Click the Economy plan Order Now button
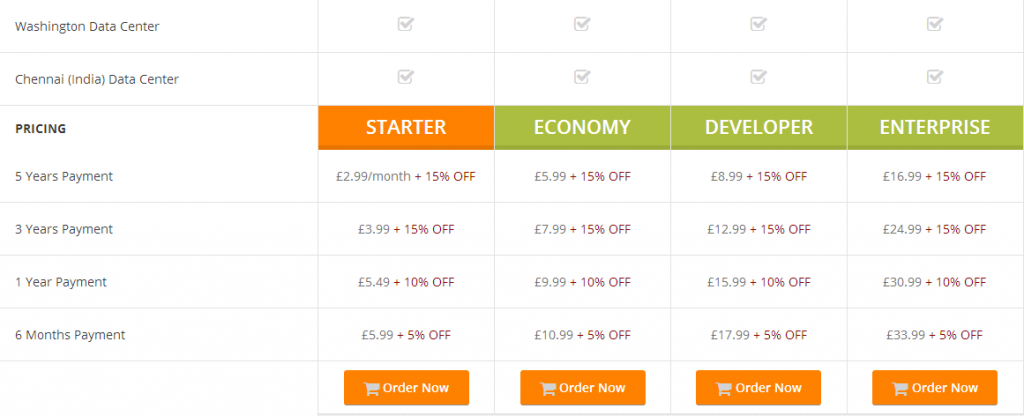Screen dimensions: 1024x416 (x=583, y=388)
